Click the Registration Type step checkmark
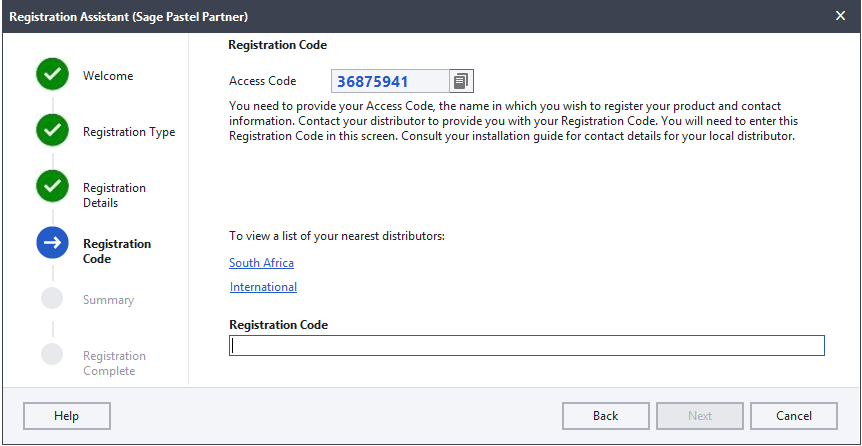Screen dimensions: 862x446 coord(53,130)
